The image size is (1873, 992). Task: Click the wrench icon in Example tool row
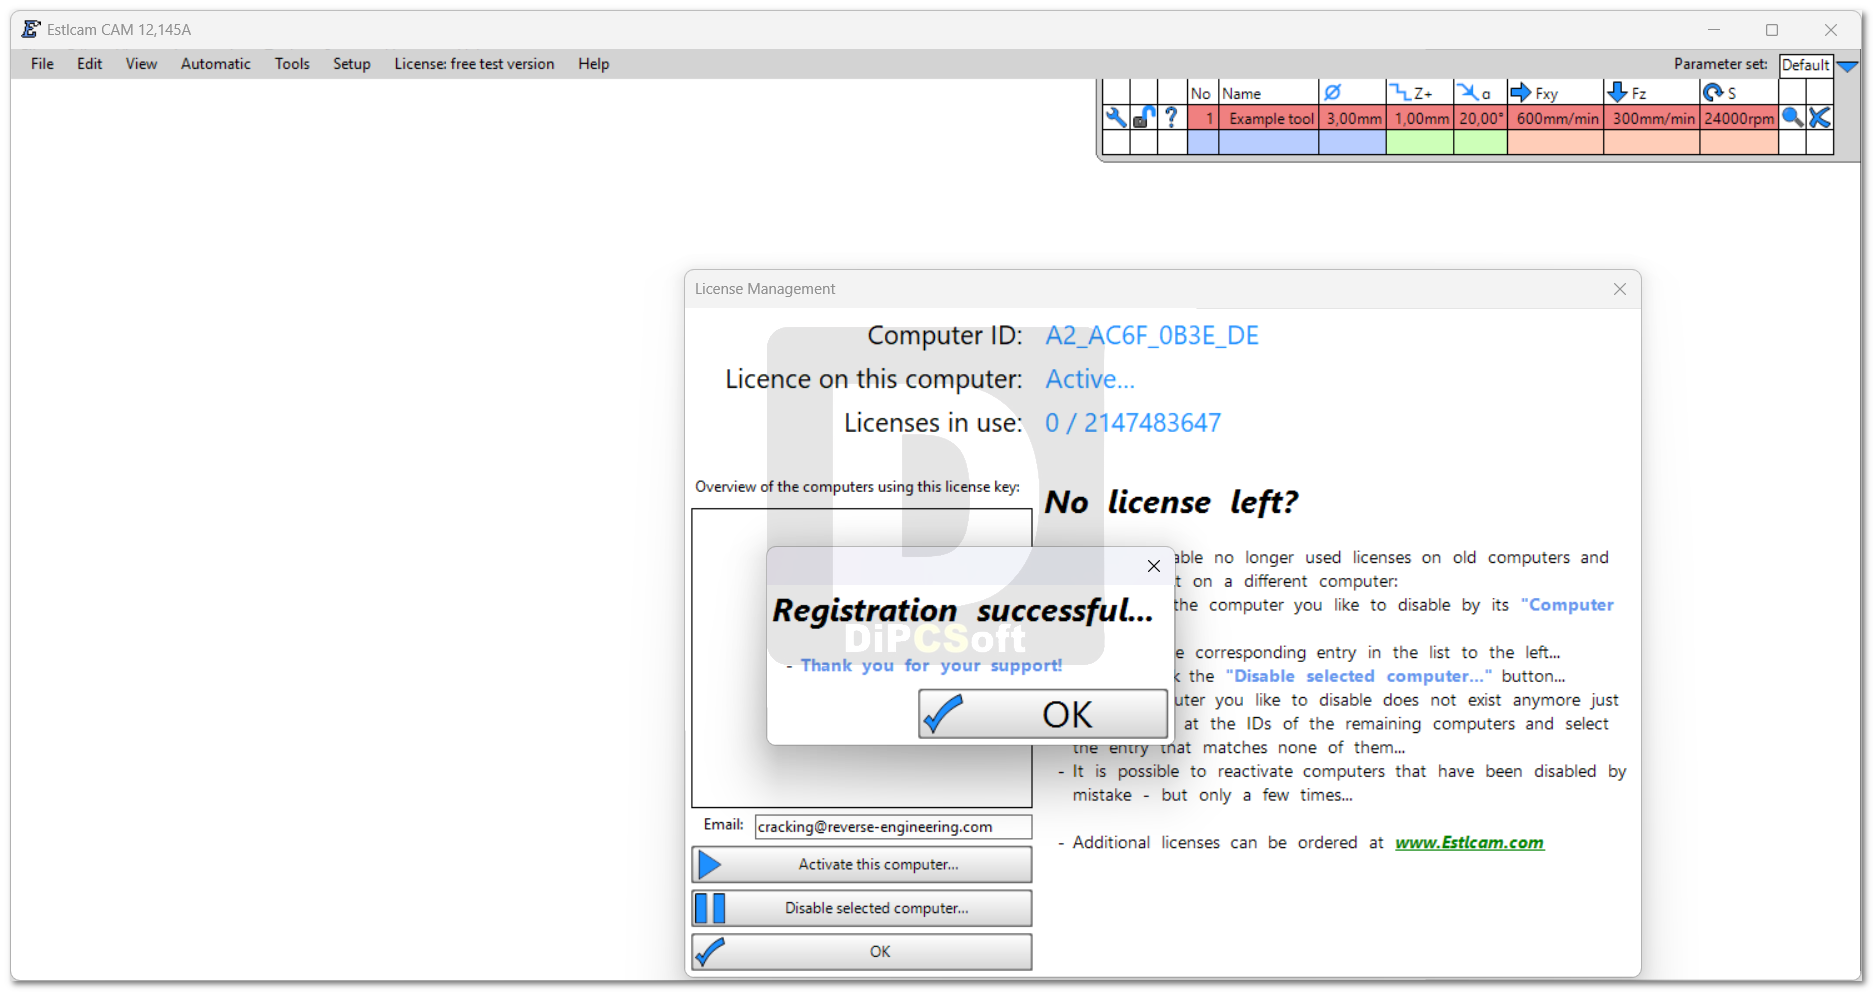point(1115,118)
